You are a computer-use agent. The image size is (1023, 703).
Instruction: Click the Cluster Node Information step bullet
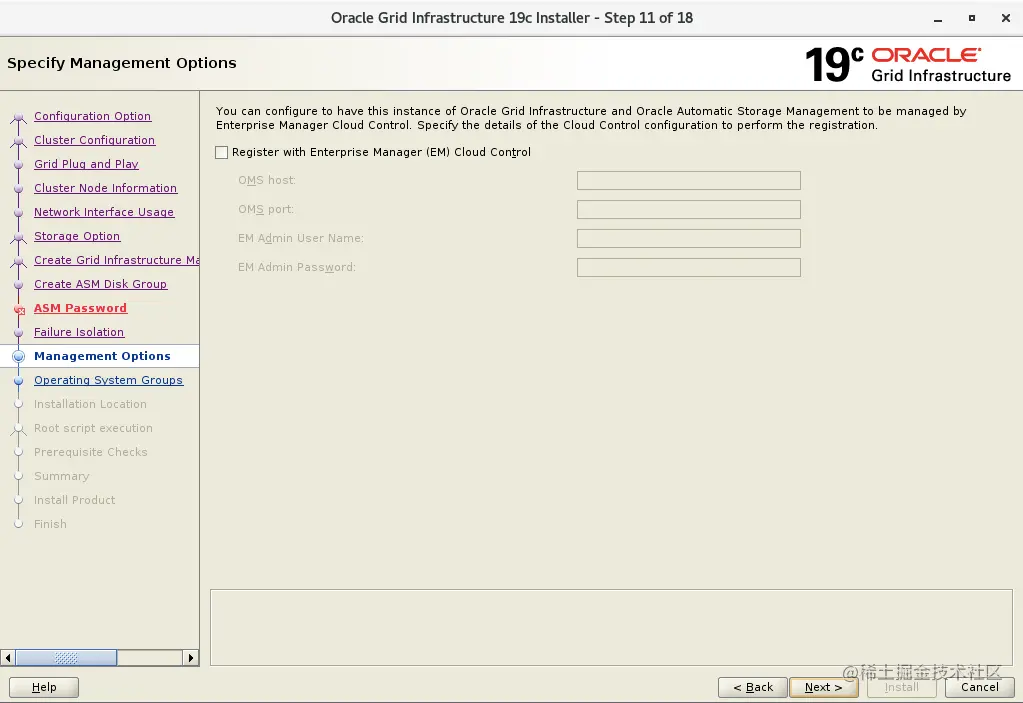[19, 189]
